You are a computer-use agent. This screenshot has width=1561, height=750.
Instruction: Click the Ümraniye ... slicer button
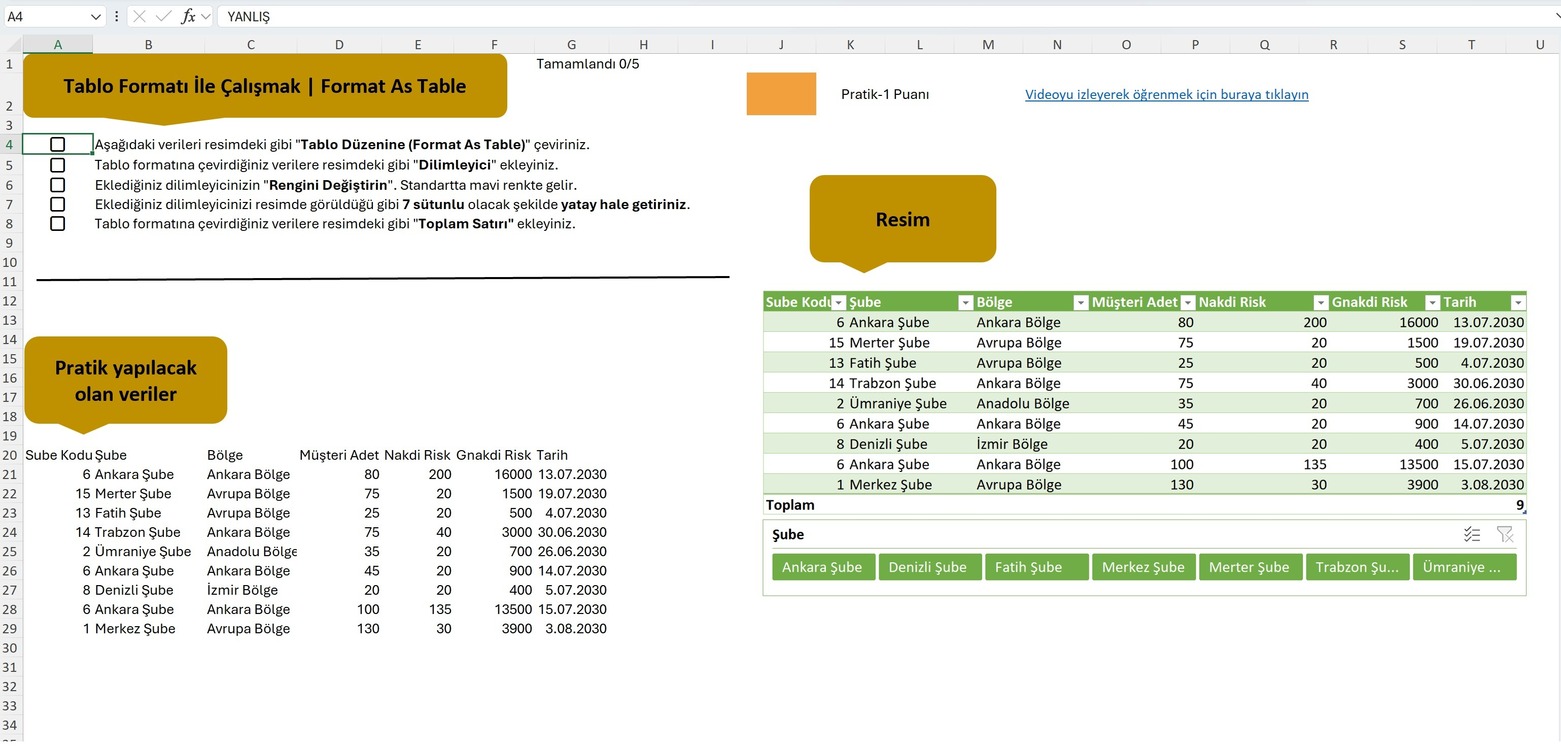pyautogui.click(x=1464, y=567)
